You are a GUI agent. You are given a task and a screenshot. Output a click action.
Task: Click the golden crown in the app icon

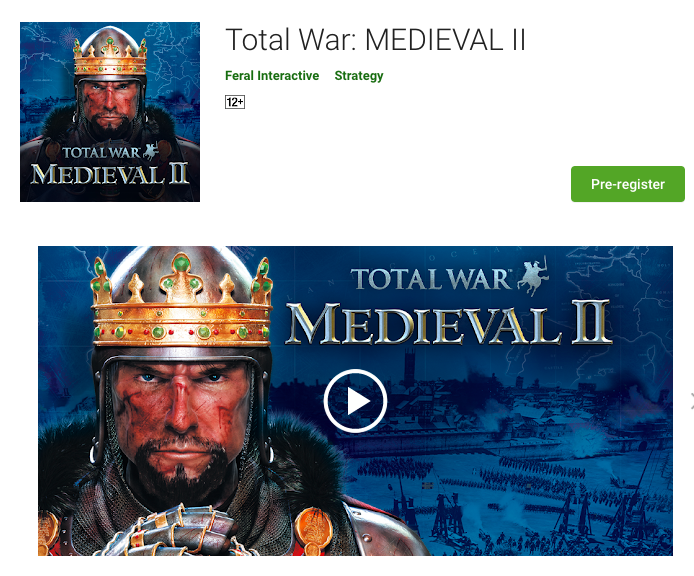tap(110, 57)
